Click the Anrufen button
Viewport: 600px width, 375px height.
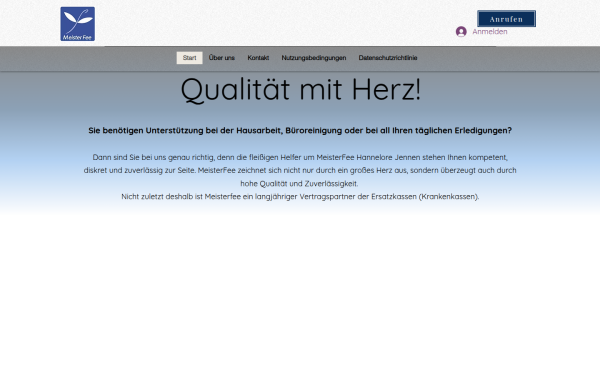click(506, 19)
